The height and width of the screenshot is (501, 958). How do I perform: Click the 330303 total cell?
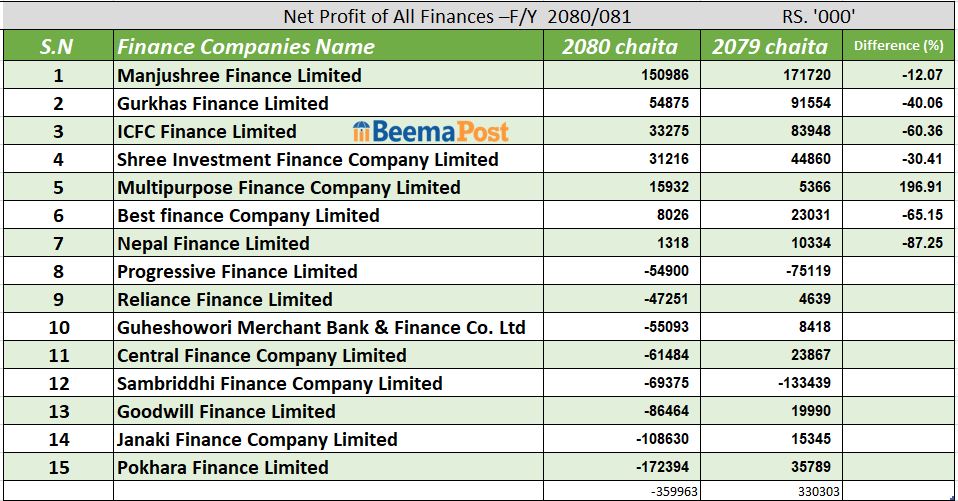point(819,491)
